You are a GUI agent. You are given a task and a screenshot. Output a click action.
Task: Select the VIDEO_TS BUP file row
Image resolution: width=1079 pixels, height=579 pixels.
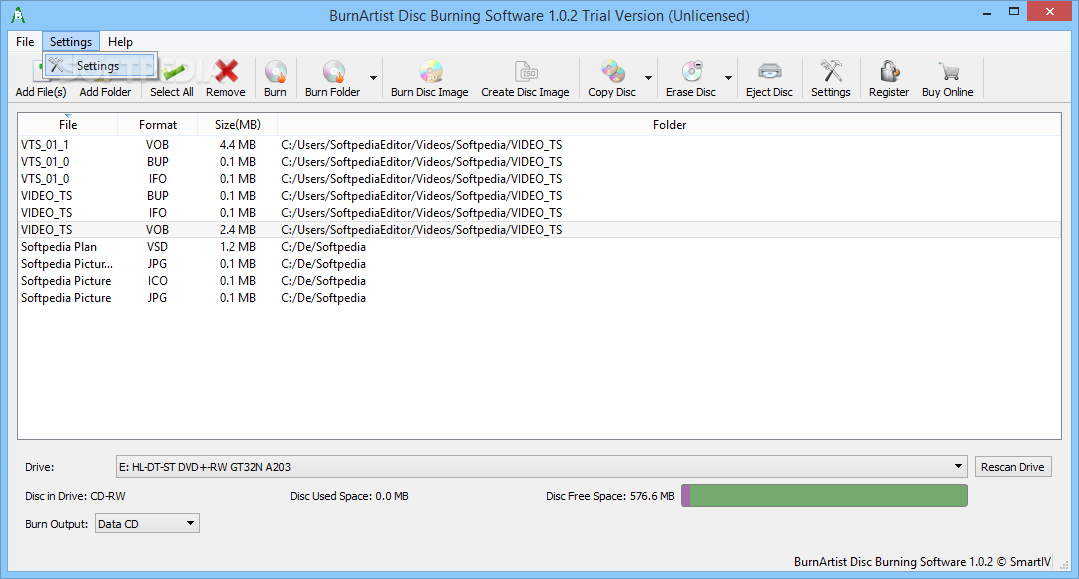point(540,196)
